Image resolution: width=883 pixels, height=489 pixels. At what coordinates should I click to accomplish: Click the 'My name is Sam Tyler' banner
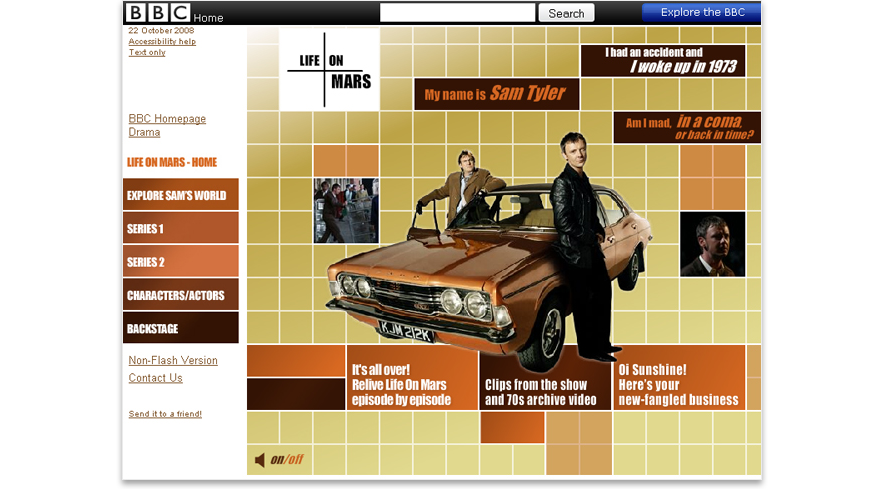(497, 94)
